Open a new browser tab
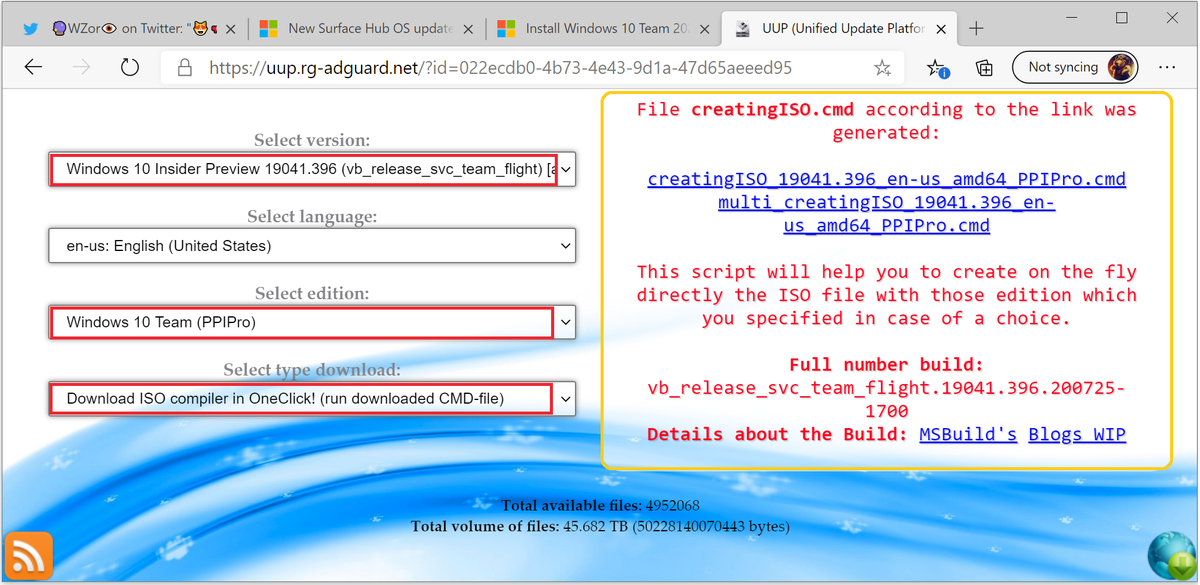1200x585 pixels. tap(976, 28)
